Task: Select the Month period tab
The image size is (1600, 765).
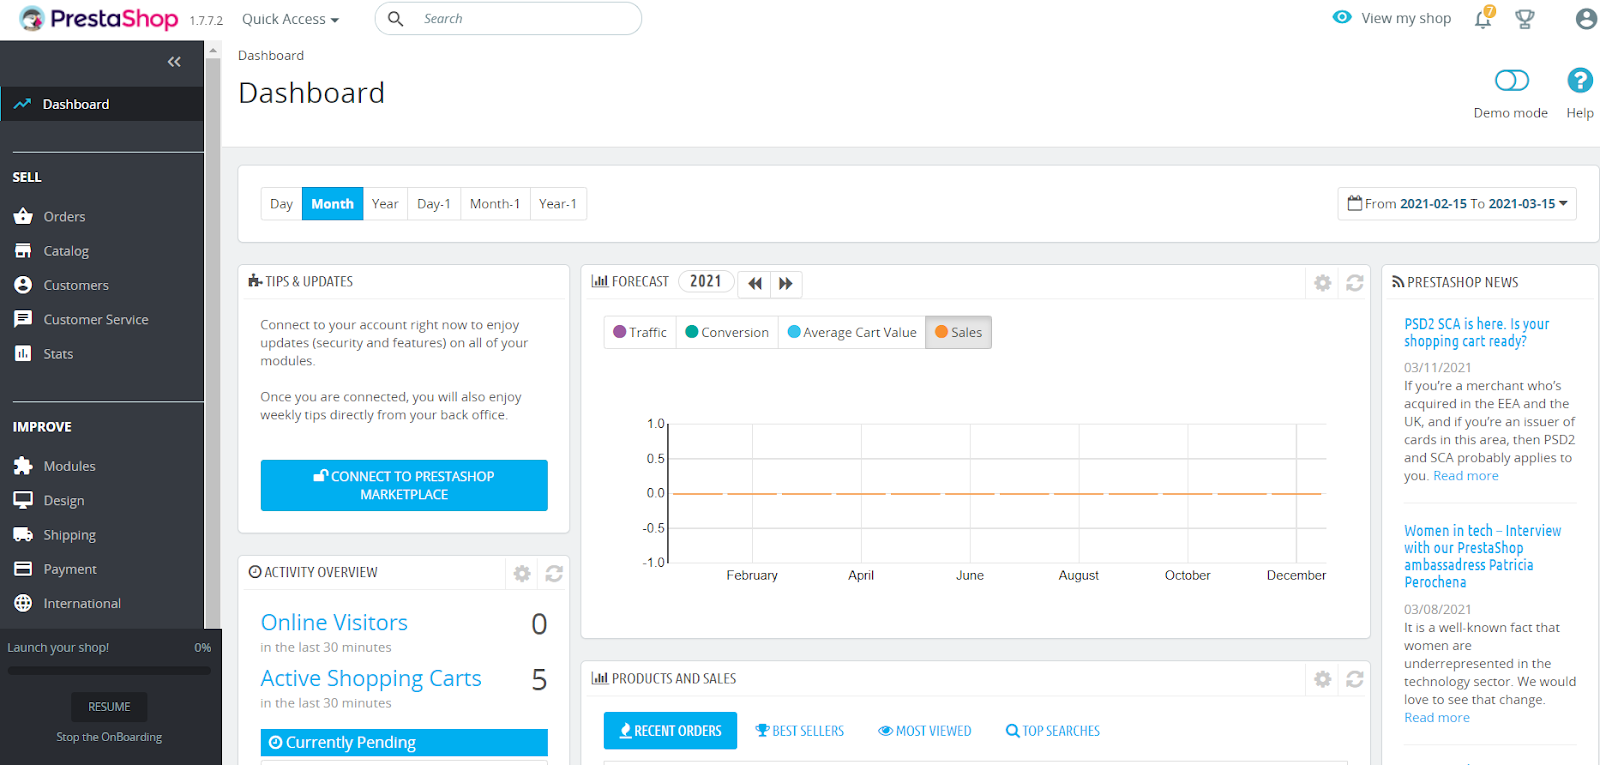Action: click(332, 204)
